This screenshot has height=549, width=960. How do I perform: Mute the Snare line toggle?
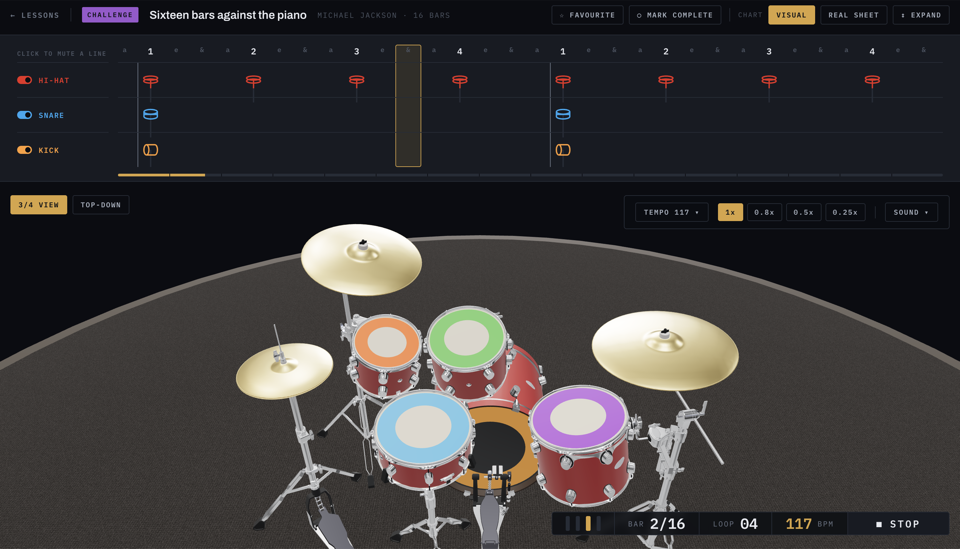[x=24, y=115]
